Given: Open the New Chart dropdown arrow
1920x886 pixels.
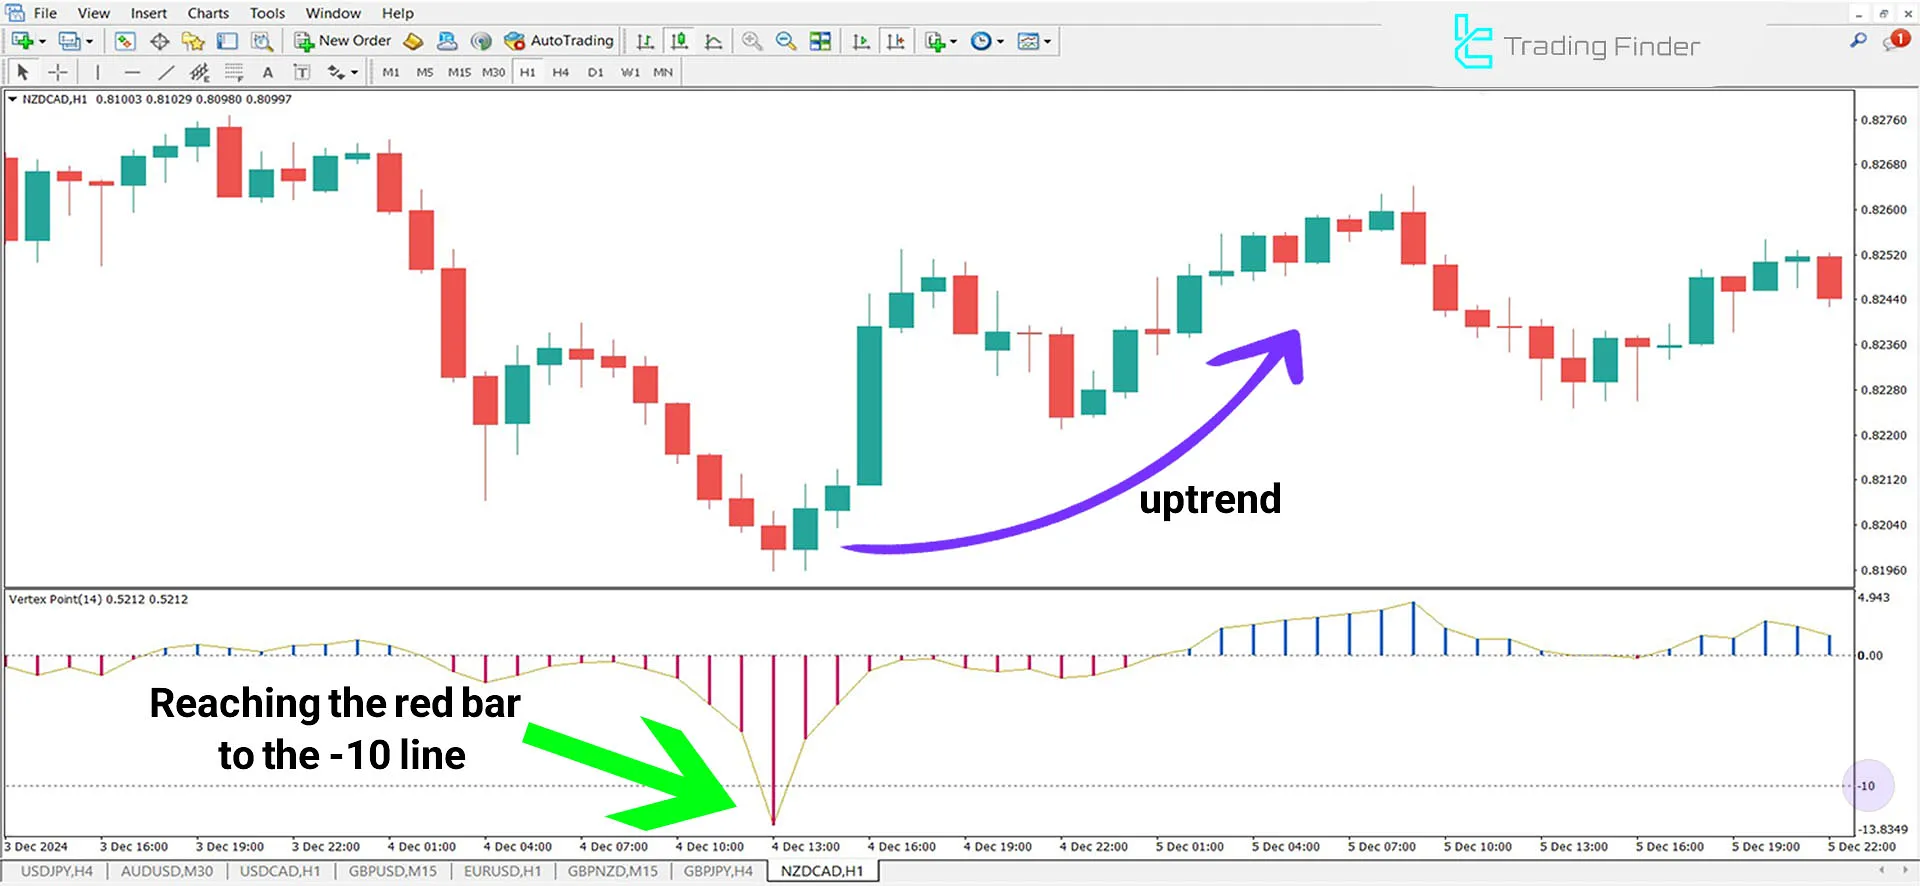Looking at the screenshot, I should point(42,42).
